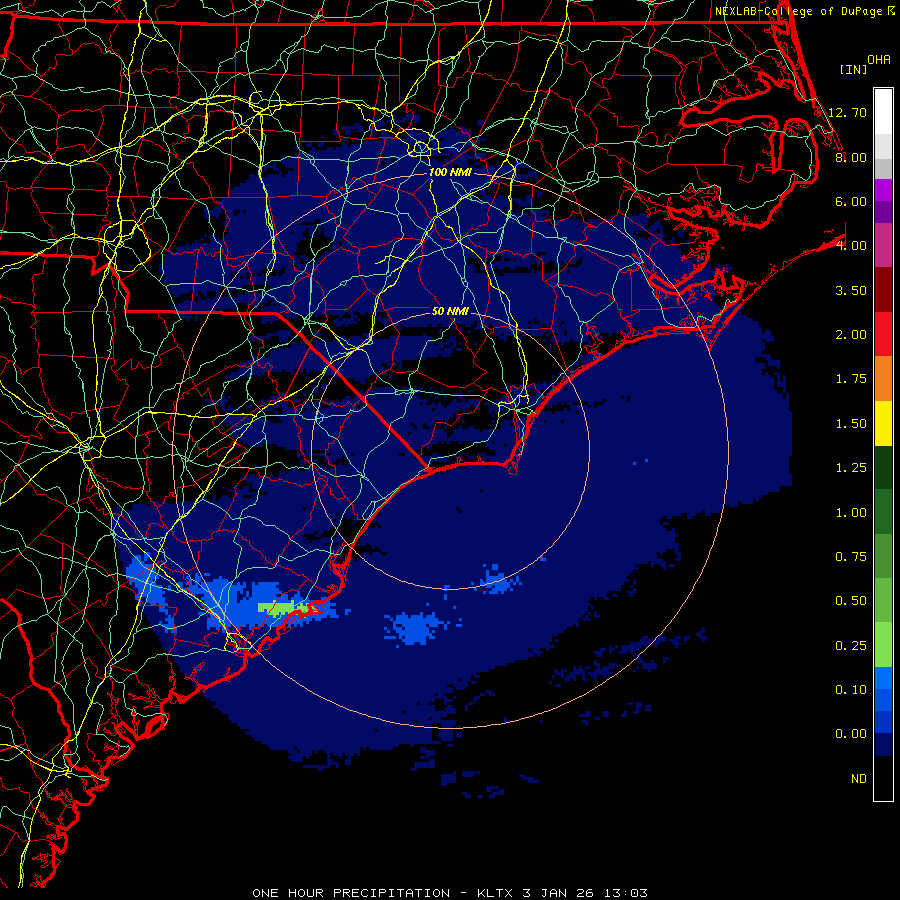Click the 50 NMI range ring label
The height and width of the screenshot is (900, 900).
pyautogui.click(x=450, y=311)
